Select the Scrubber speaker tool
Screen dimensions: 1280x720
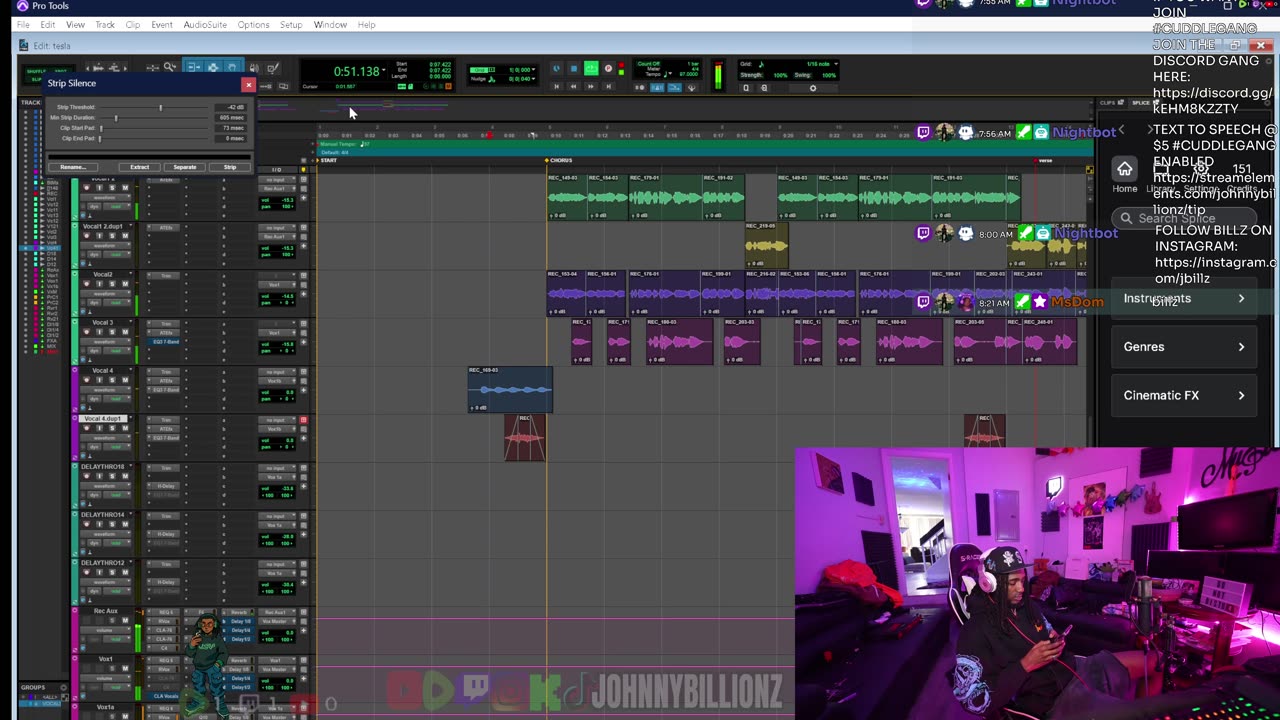pos(254,68)
